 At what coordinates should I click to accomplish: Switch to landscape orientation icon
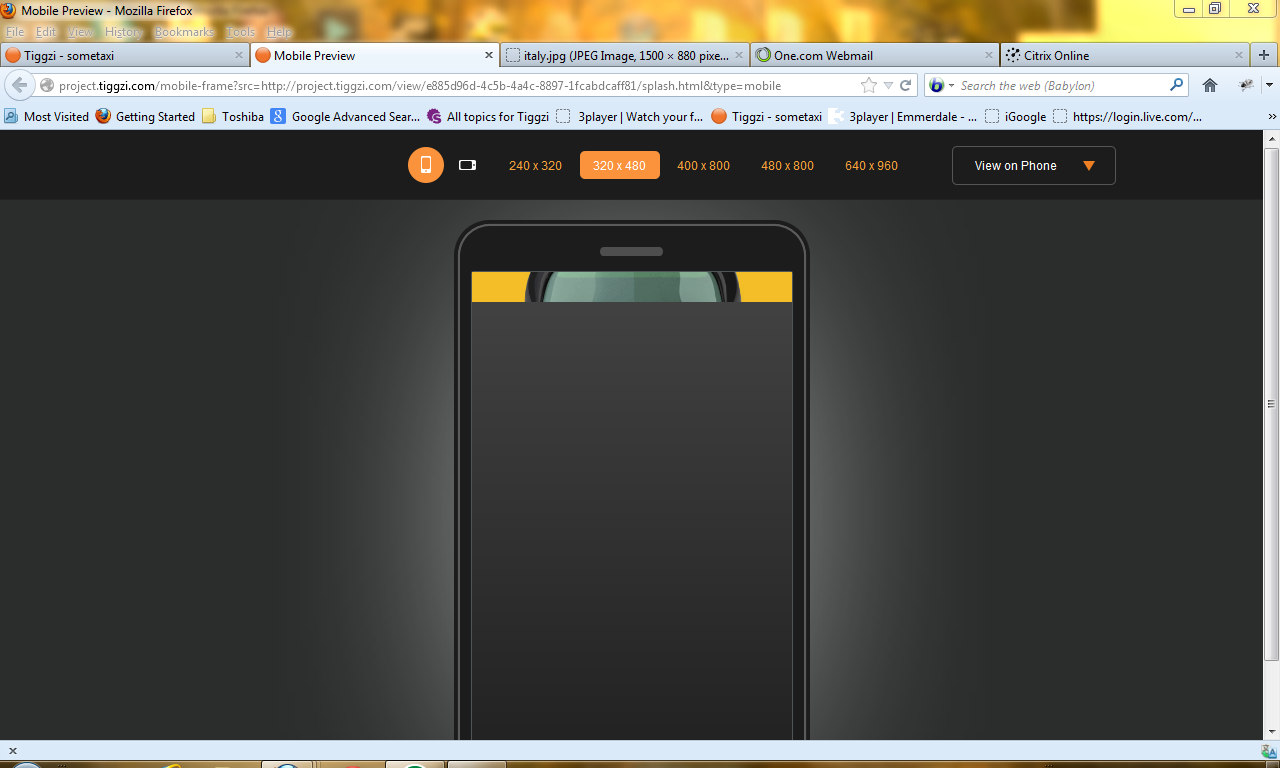point(467,165)
